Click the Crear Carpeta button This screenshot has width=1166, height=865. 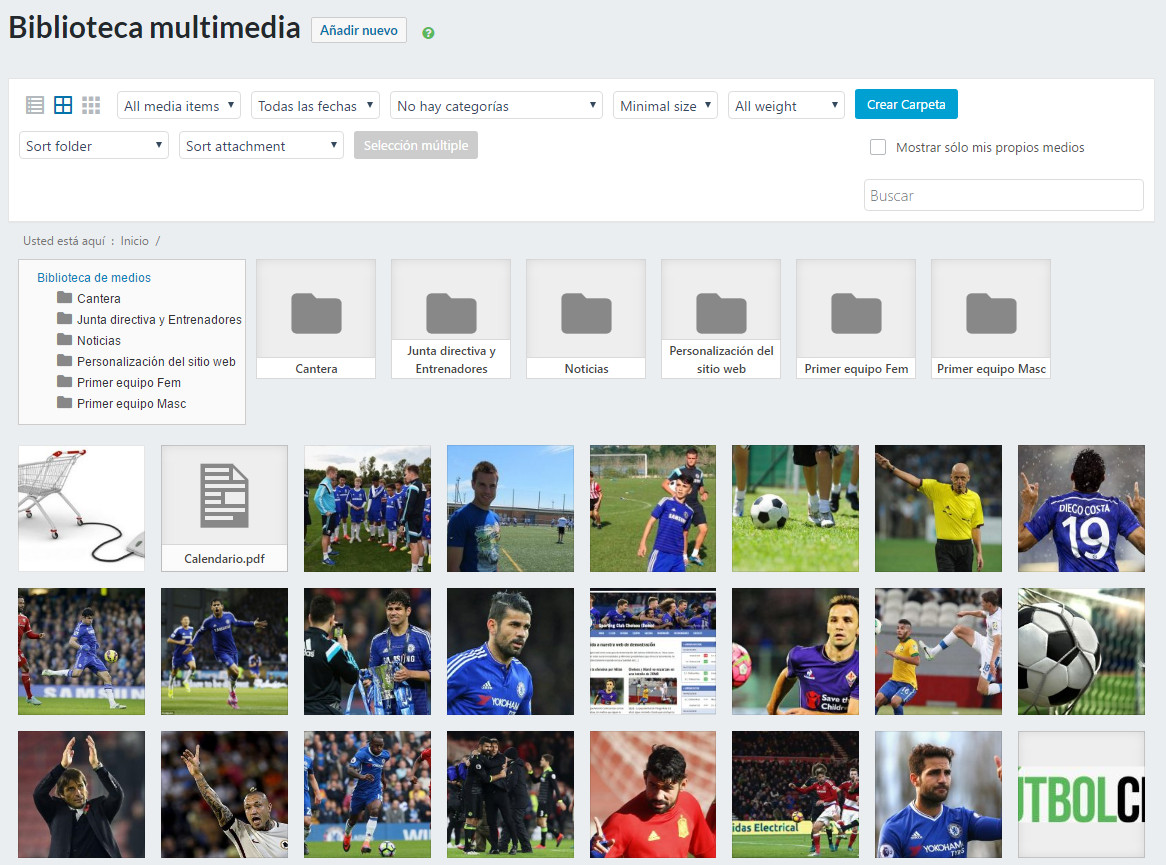click(906, 105)
